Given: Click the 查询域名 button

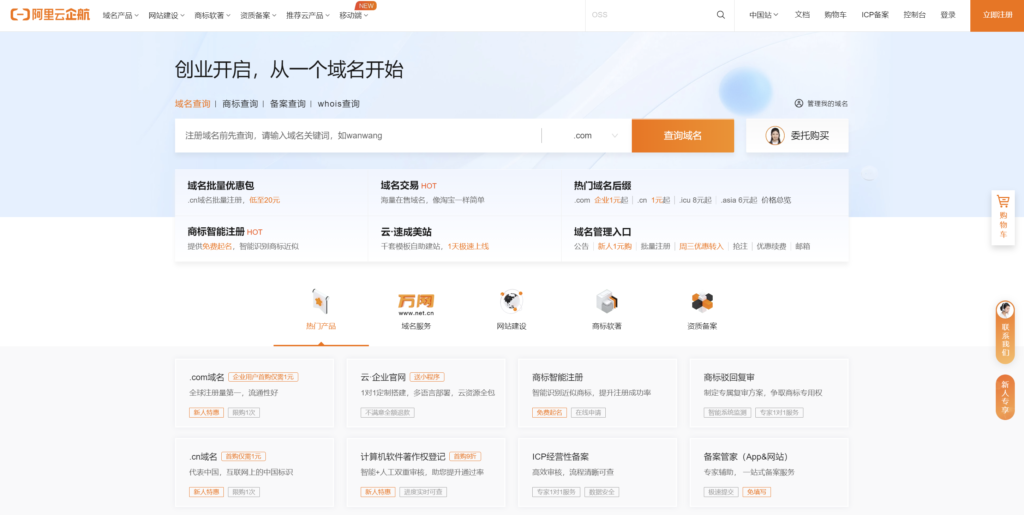Looking at the screenshot, I should pos(682,136).
